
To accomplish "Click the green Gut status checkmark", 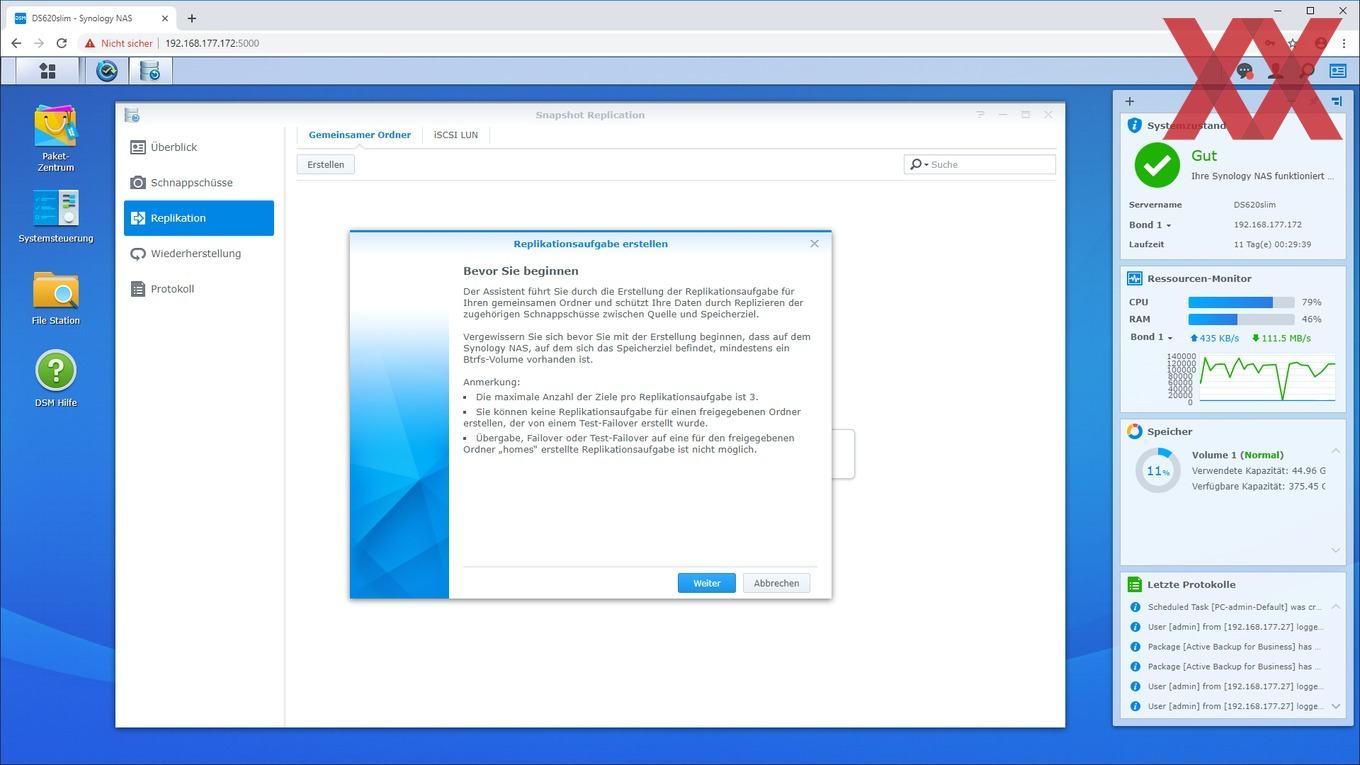I will 1157,165.
